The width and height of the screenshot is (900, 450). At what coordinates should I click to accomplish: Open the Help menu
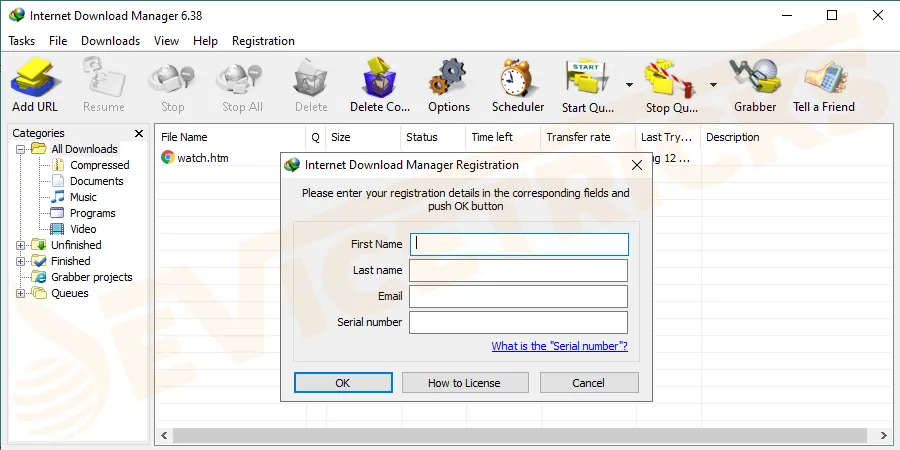[x=205, y=41]
